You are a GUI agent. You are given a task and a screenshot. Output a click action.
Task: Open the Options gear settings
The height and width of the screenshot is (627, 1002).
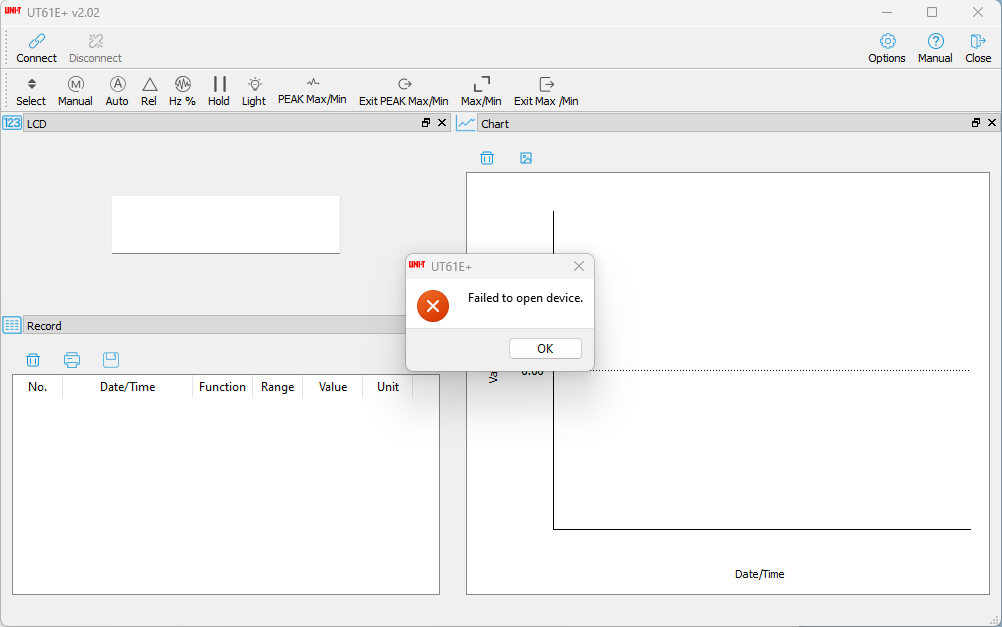[x=887, y=42]
